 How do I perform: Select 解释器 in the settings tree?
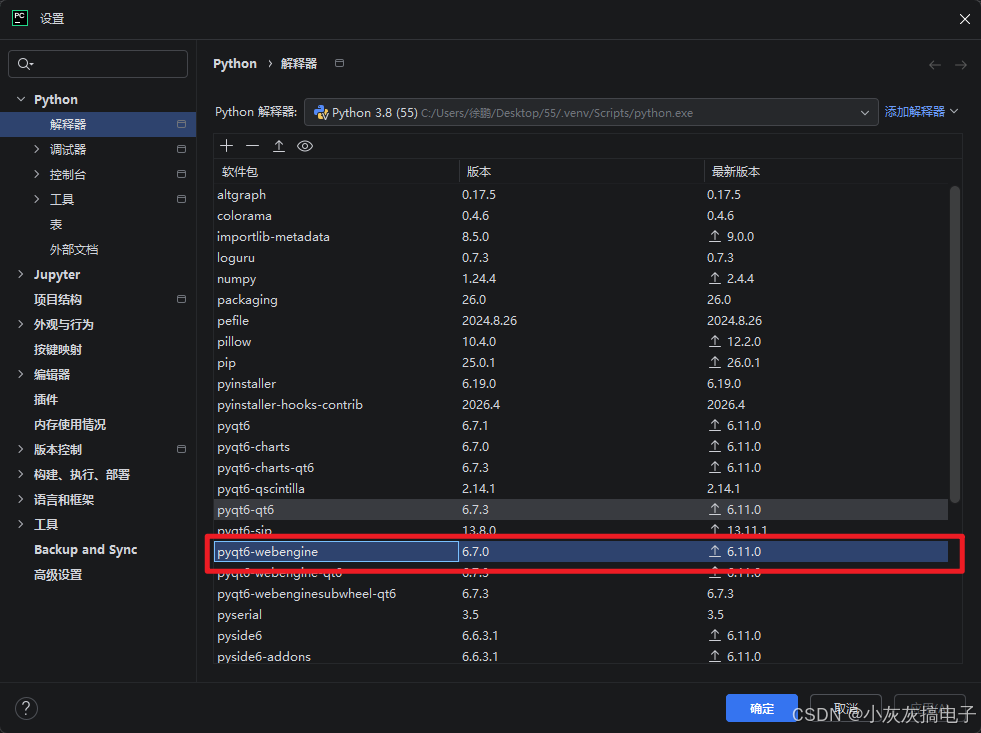(98, 124)
